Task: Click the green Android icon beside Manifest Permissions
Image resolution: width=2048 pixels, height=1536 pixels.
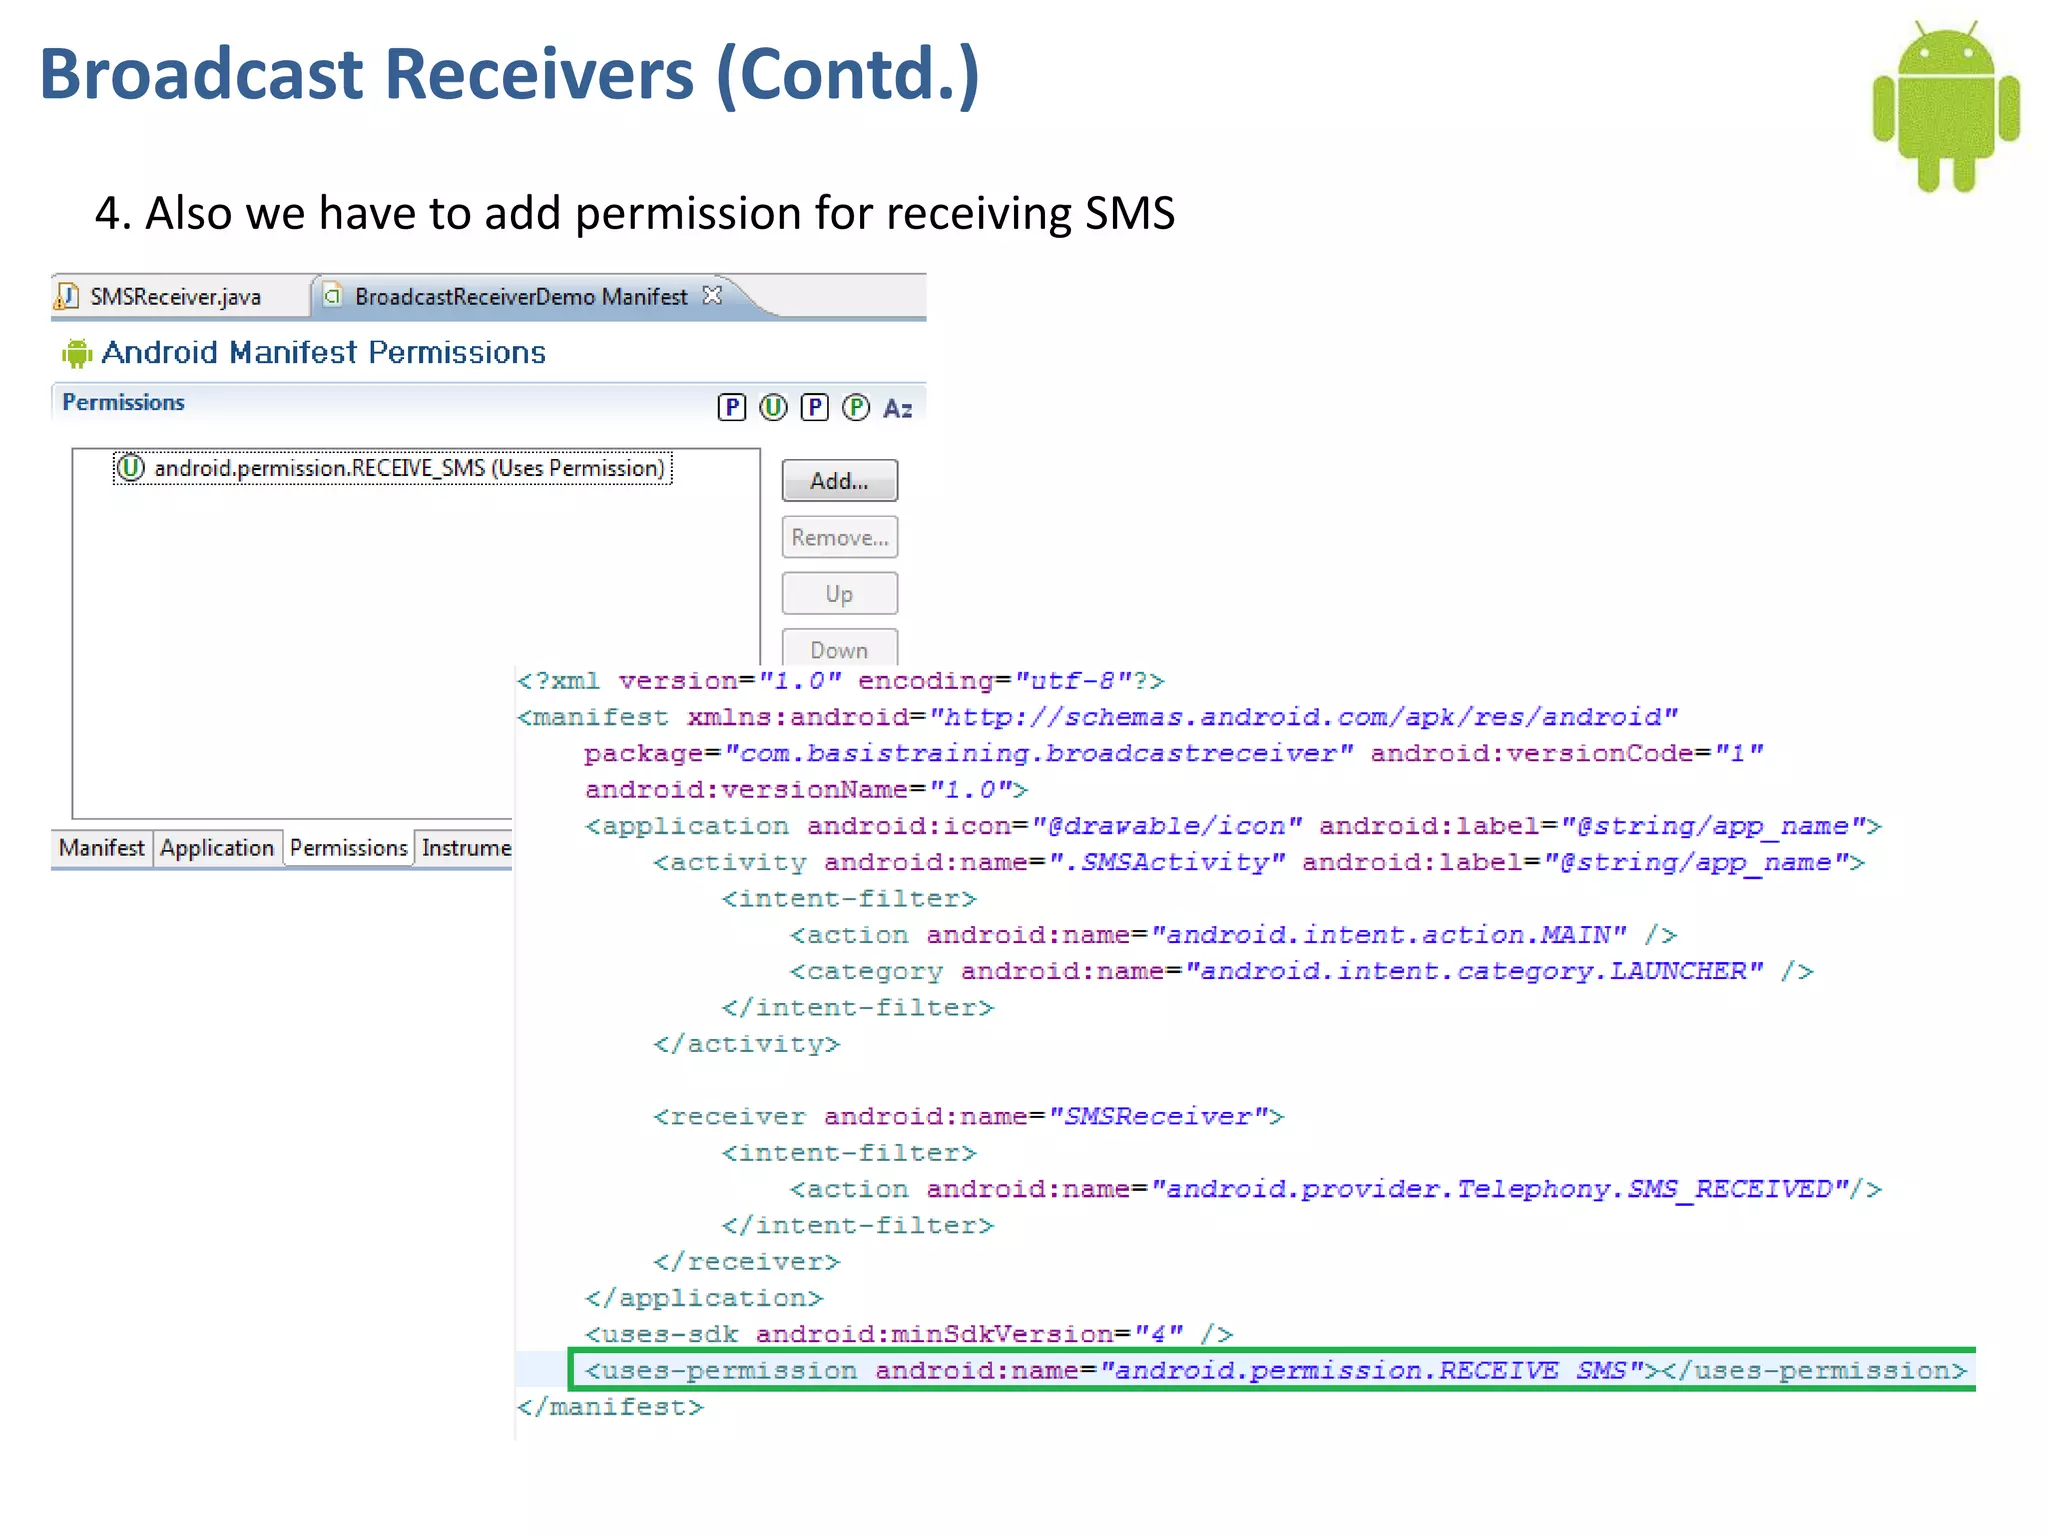Action: click(x=77, y=353)
